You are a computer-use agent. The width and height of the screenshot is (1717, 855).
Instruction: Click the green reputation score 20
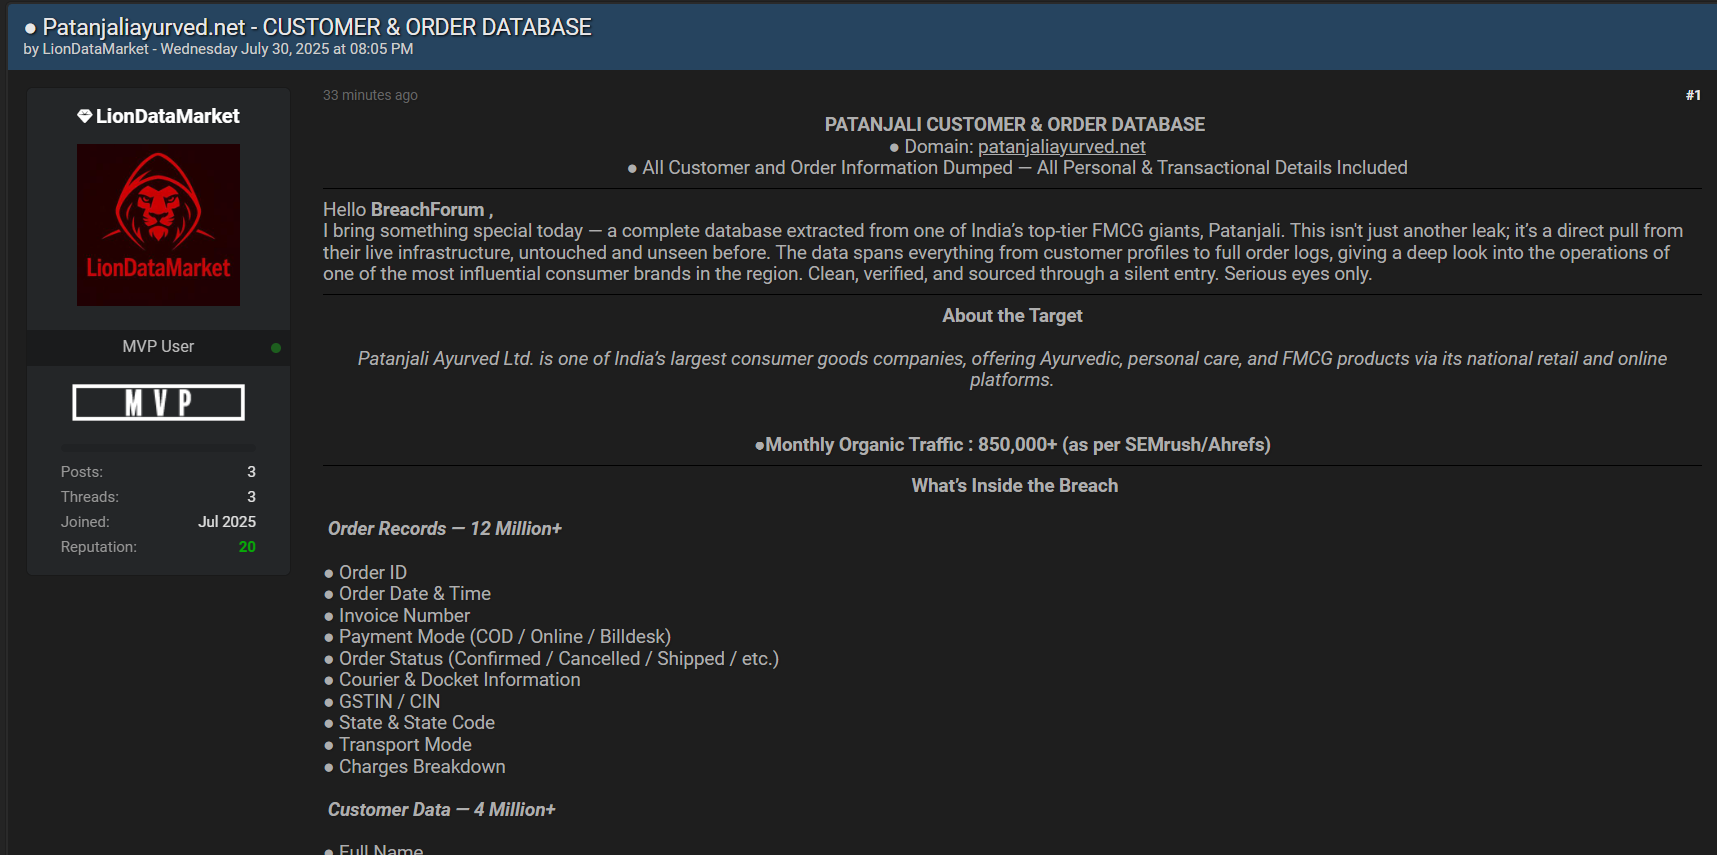pos(247,547)
